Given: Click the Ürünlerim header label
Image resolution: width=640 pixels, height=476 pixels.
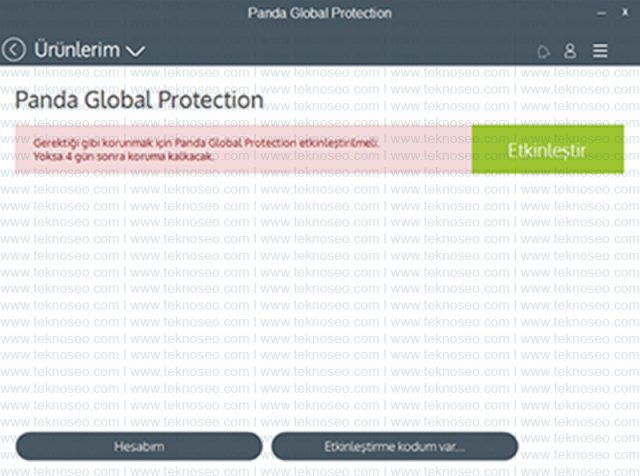Looking at the screenshot, I should [77, 50].
